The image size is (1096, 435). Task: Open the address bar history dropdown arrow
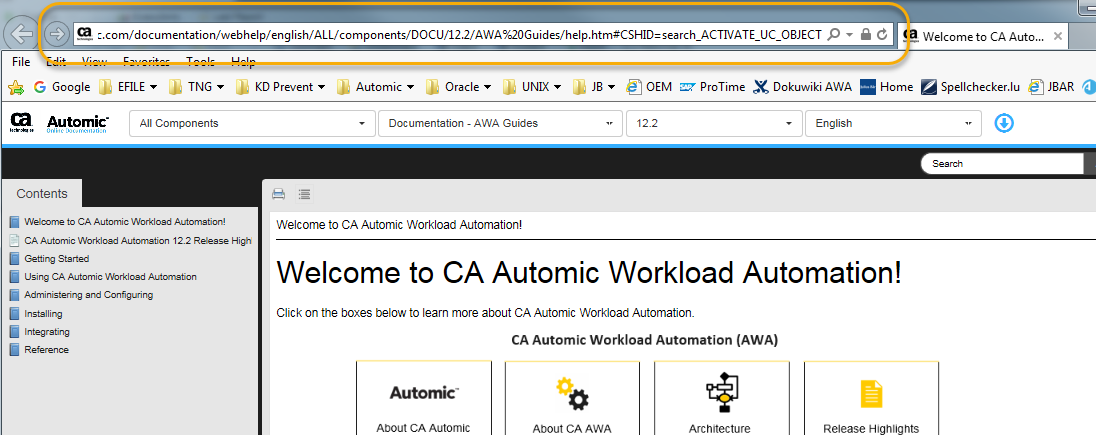pos(849,34)
